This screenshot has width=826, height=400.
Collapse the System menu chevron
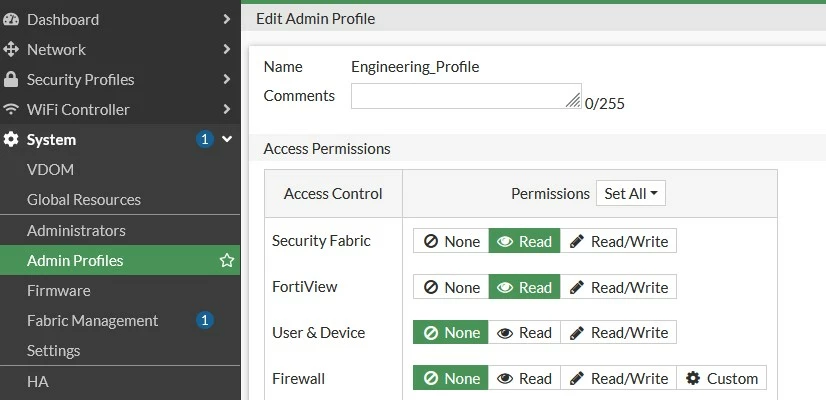pyautogui.click(x=227, y=140)
